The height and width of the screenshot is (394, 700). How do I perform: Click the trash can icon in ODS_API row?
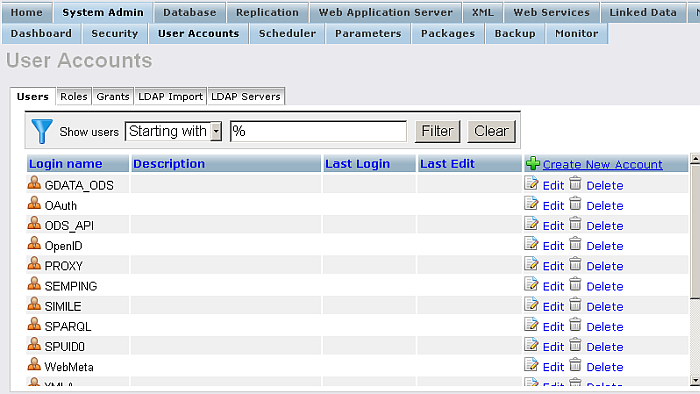pyautogui.click(x=575, y=223)
